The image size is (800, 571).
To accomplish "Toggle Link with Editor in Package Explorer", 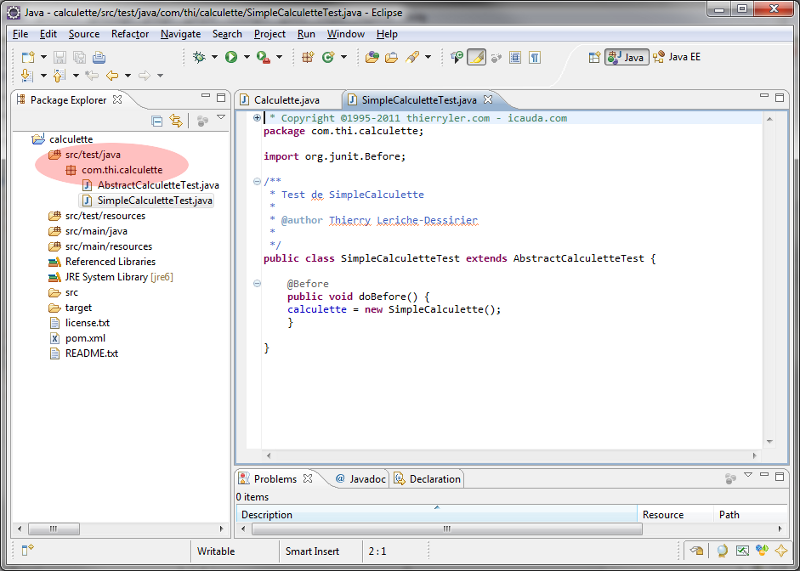I will point(176,121).
